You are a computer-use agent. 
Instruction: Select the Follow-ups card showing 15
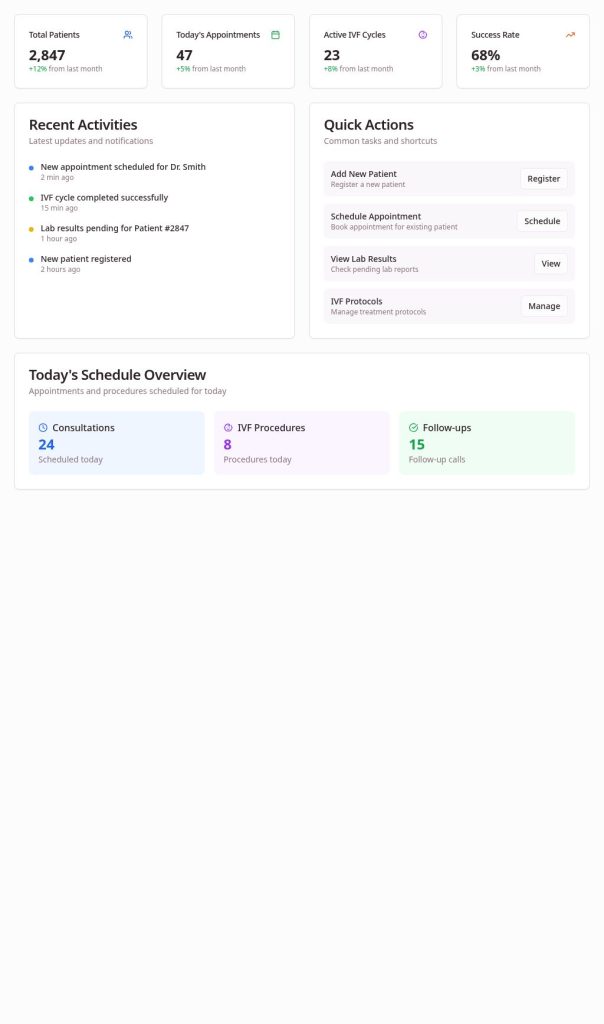tap(487, 443)
